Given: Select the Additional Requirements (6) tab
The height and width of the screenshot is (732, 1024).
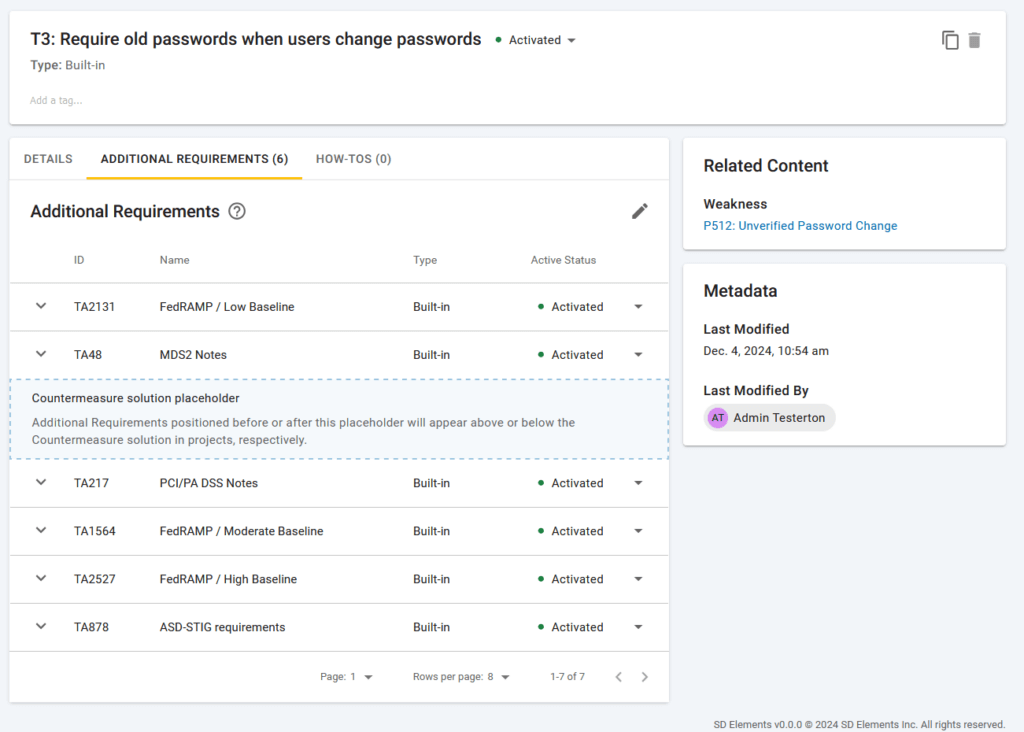Looking at the screenshot, I should tap(194, 159).
